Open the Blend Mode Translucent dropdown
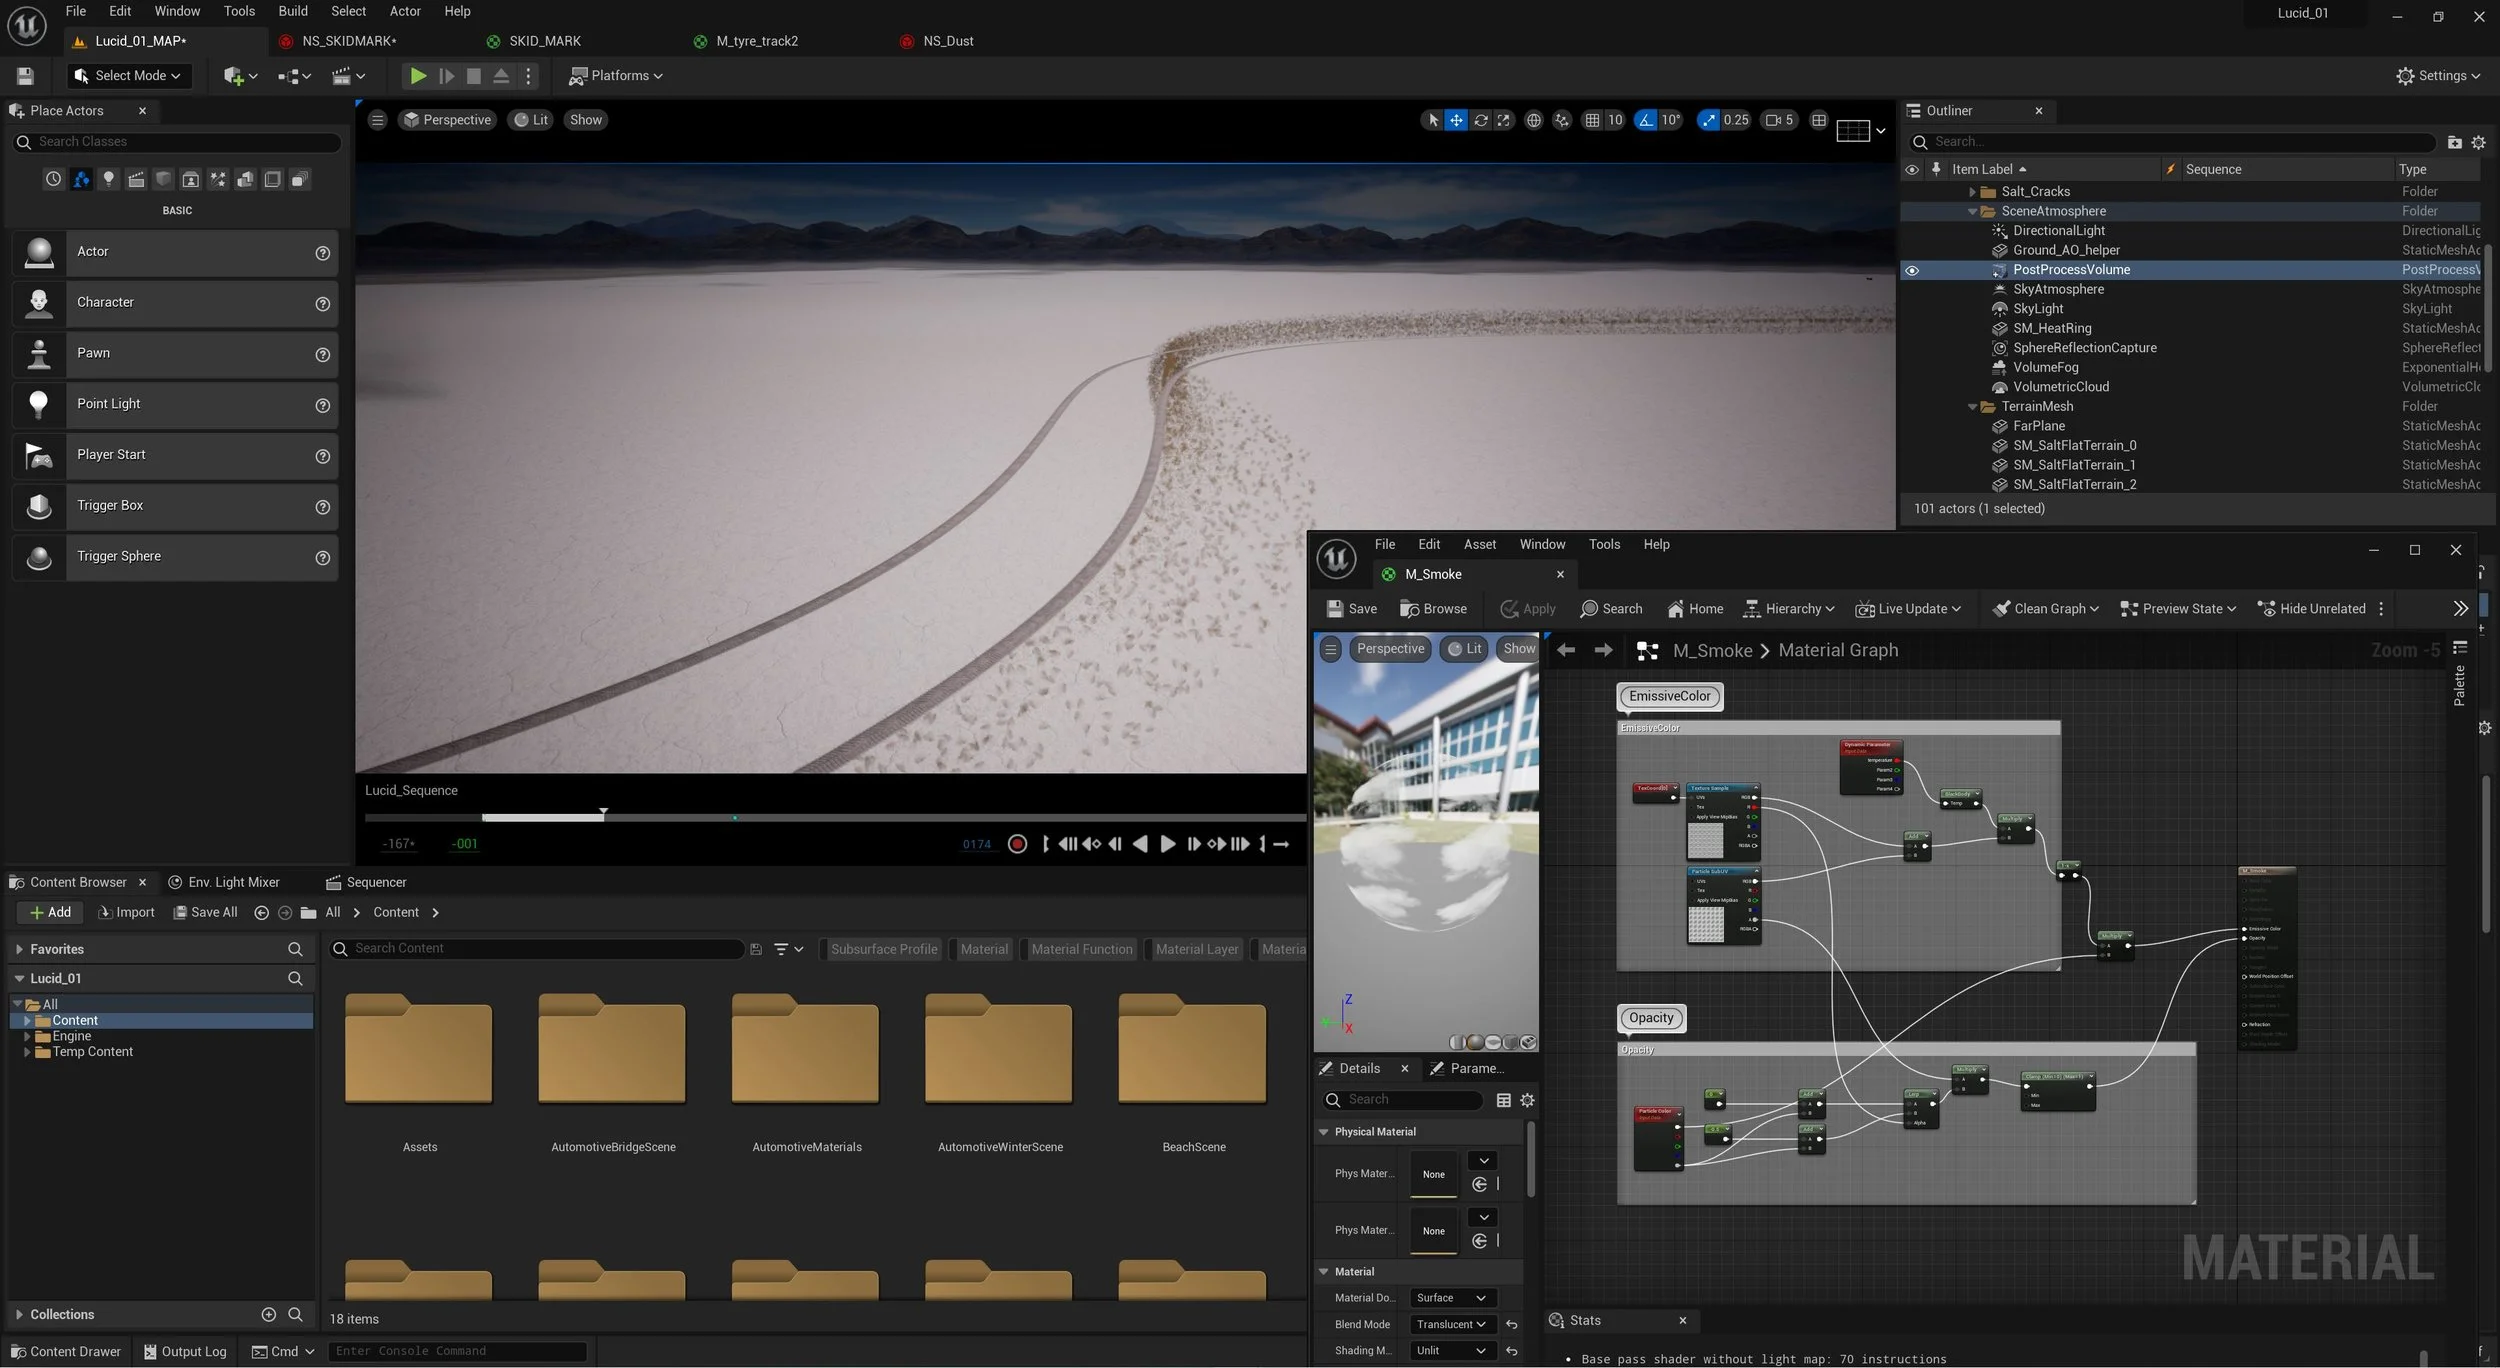The height and width of the screenshot is (1368, 2500). tap(1450, 1324)
